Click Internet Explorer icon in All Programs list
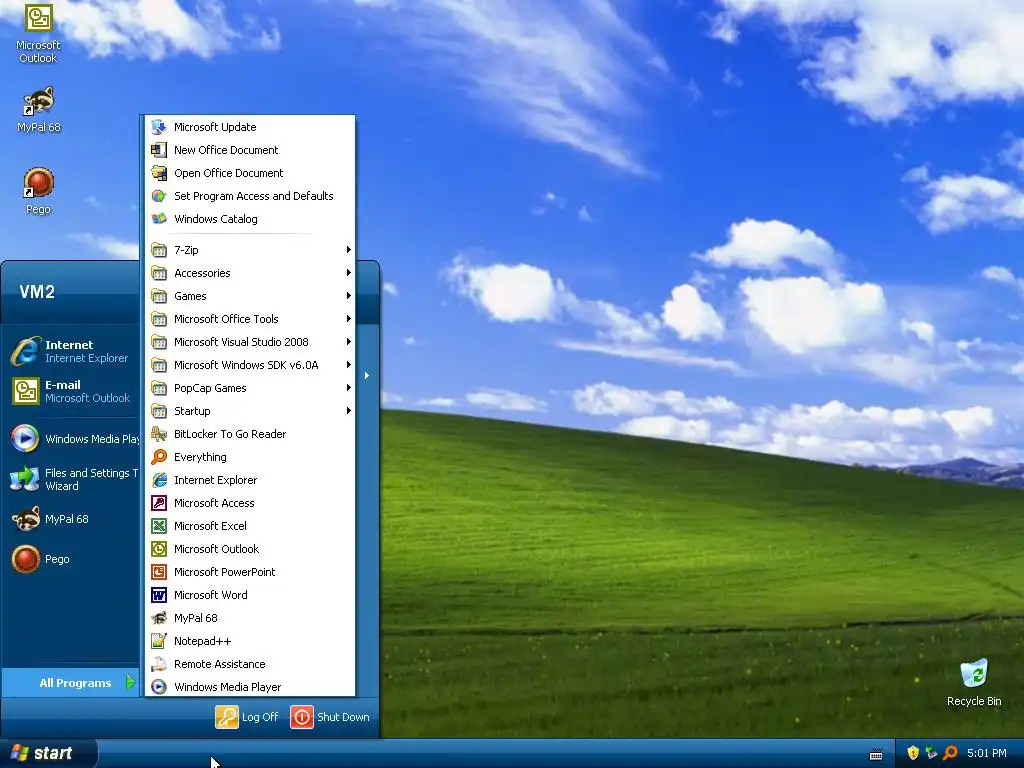Viewport: 1024px width, 768px height. [159, 480]
